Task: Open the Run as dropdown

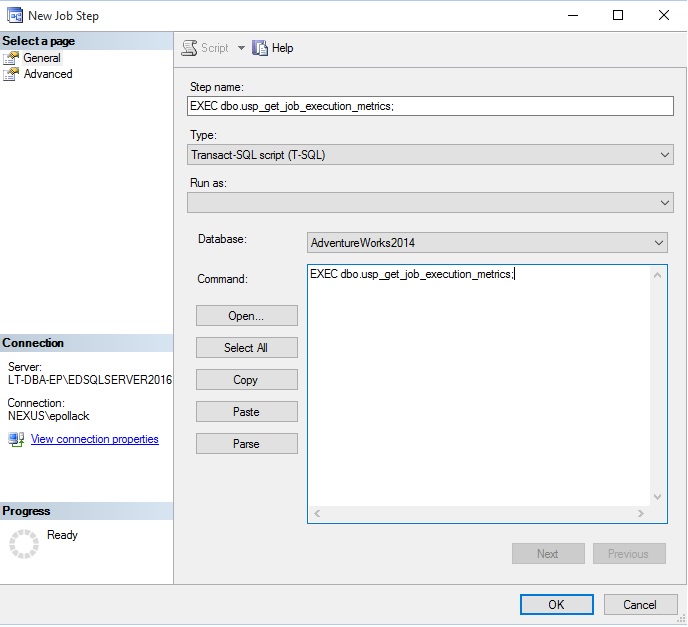Action: (x=430, y=203)
